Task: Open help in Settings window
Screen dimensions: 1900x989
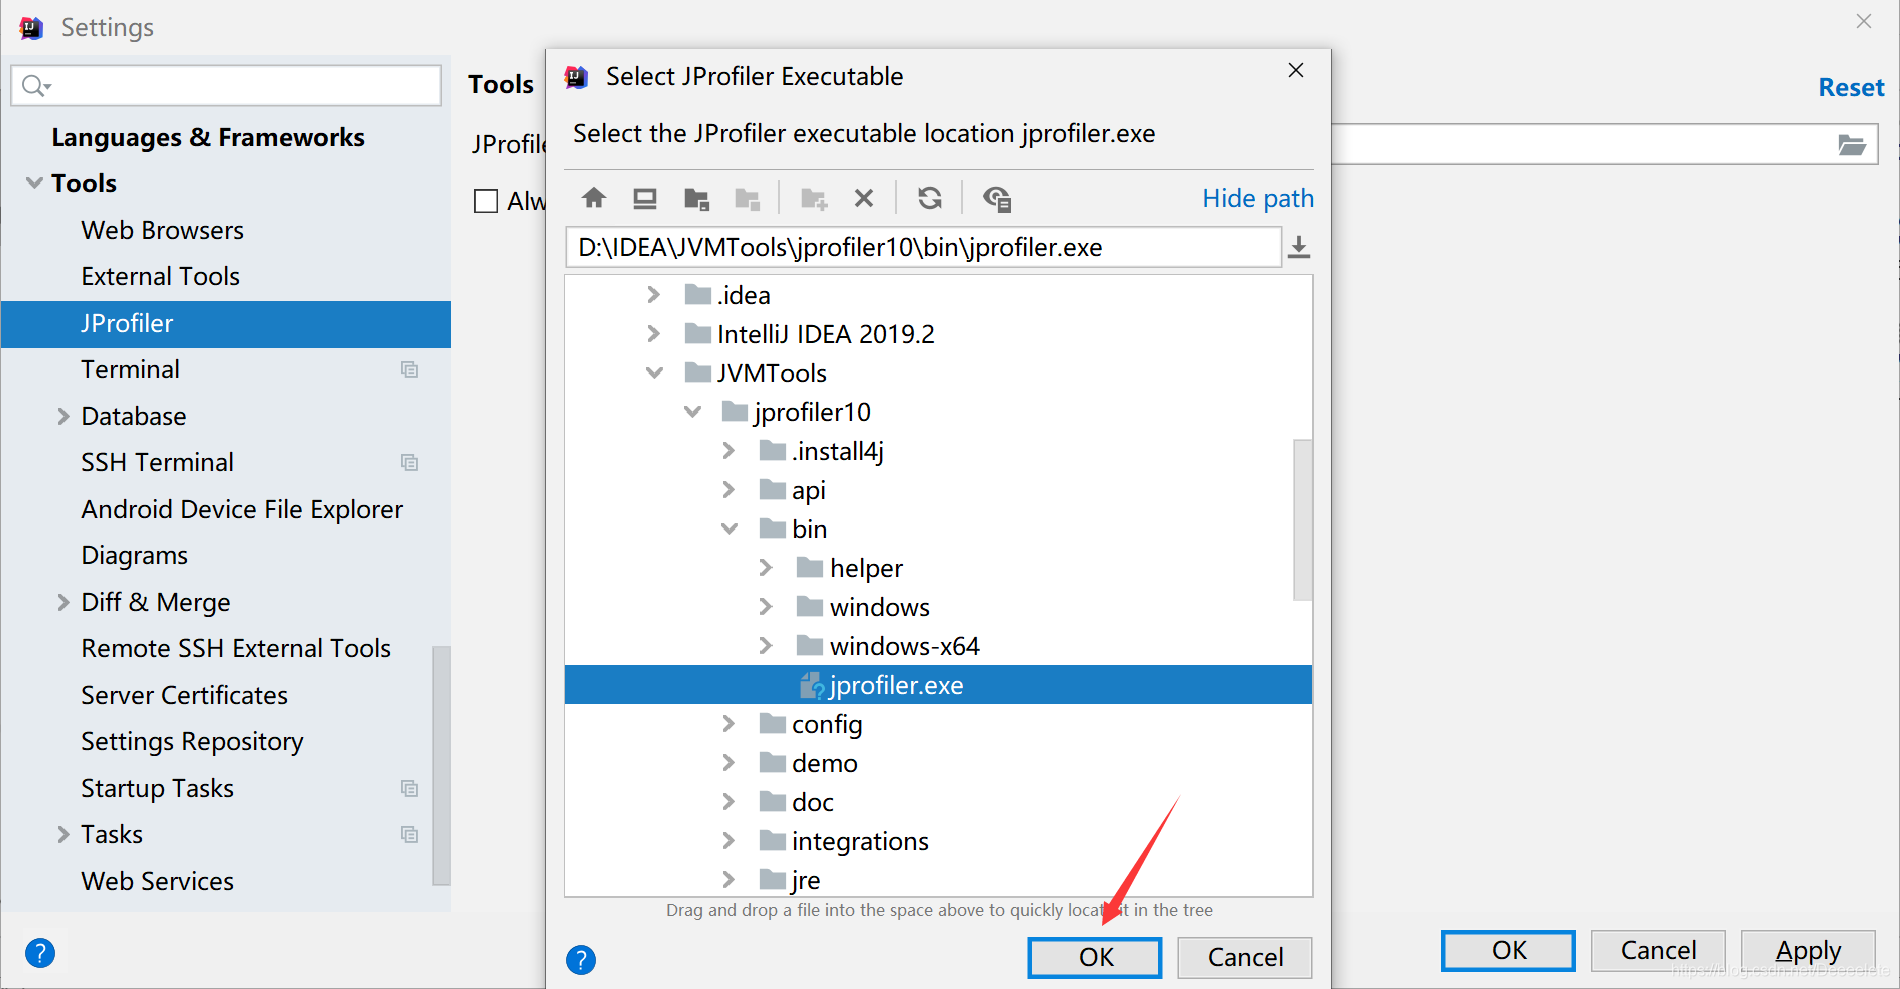Action: coord(40,953)
